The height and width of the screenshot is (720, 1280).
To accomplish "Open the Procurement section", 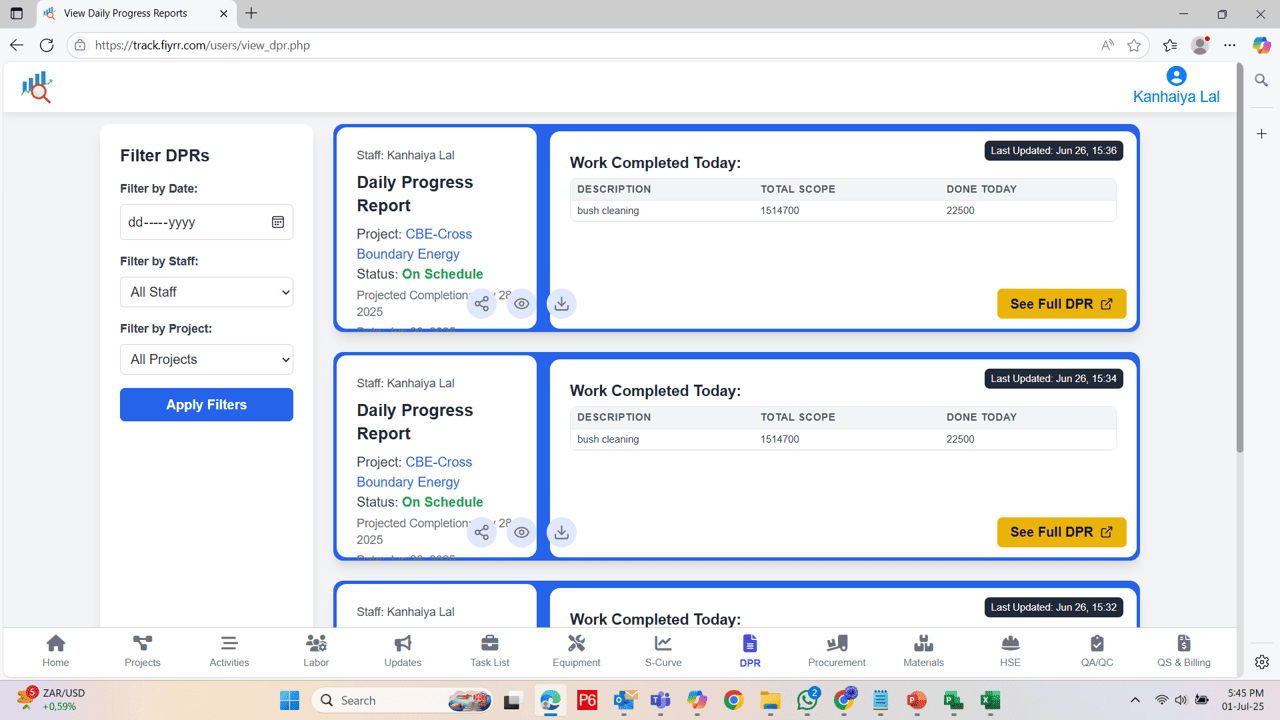I will point(836,650).
